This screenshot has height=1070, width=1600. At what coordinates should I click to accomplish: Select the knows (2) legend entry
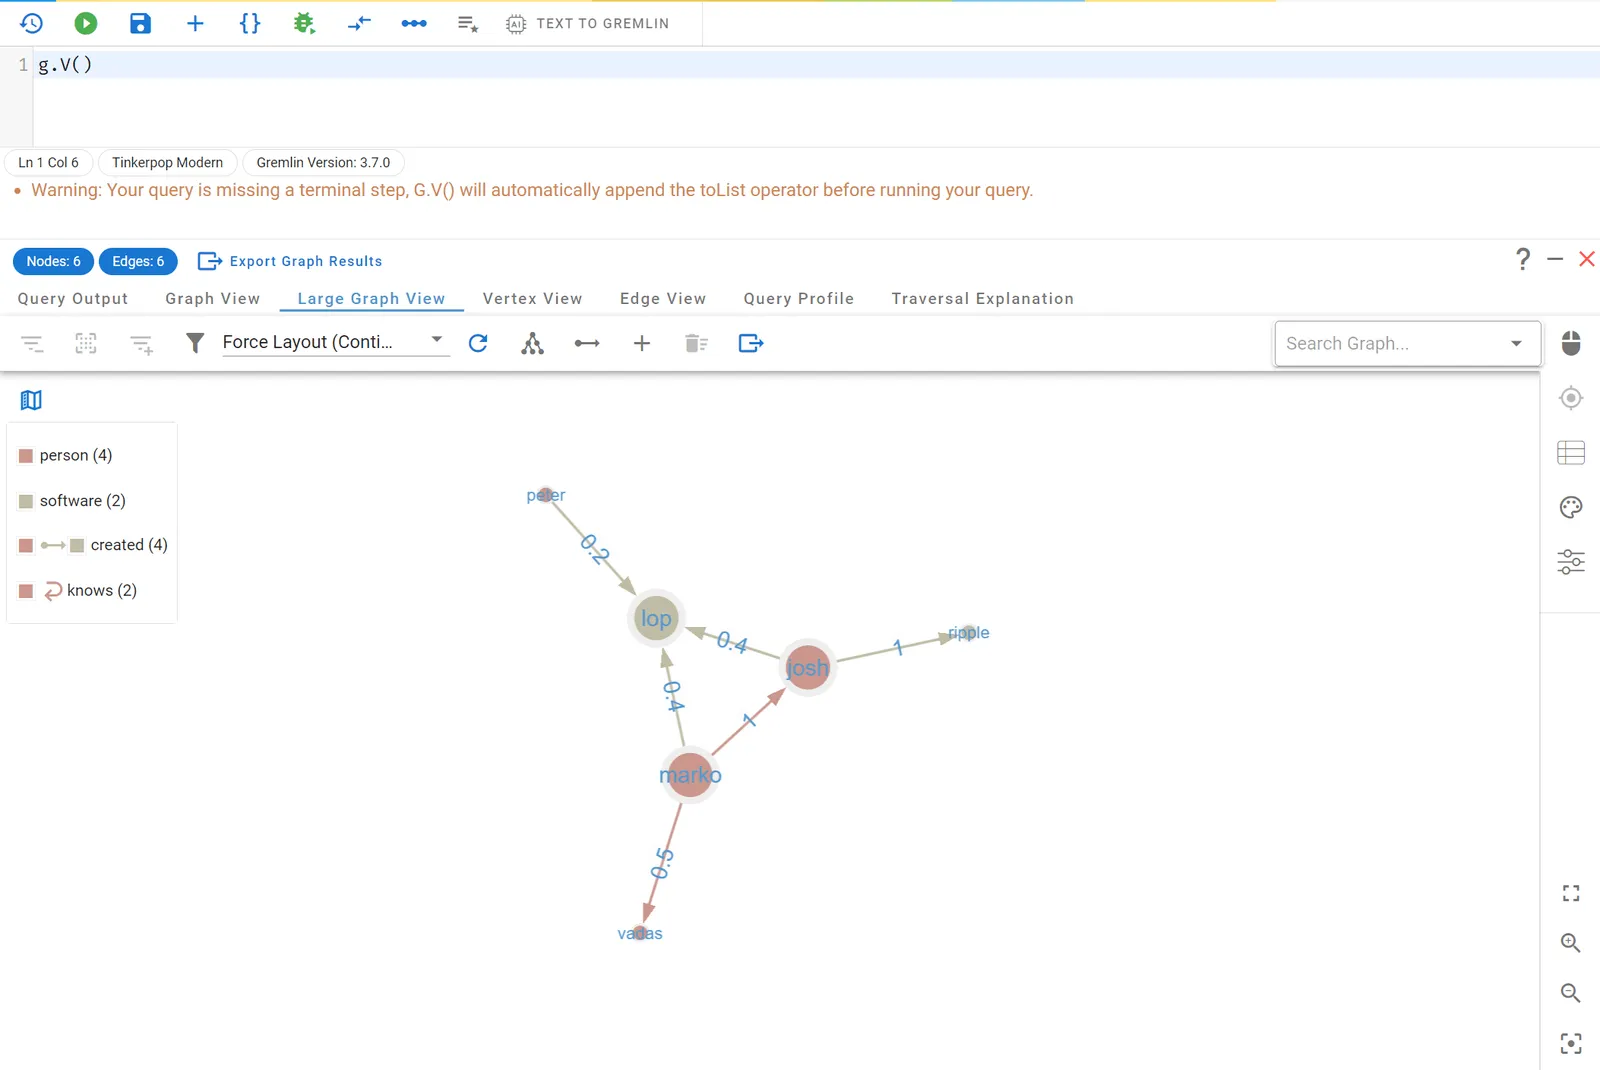[78, 590]
